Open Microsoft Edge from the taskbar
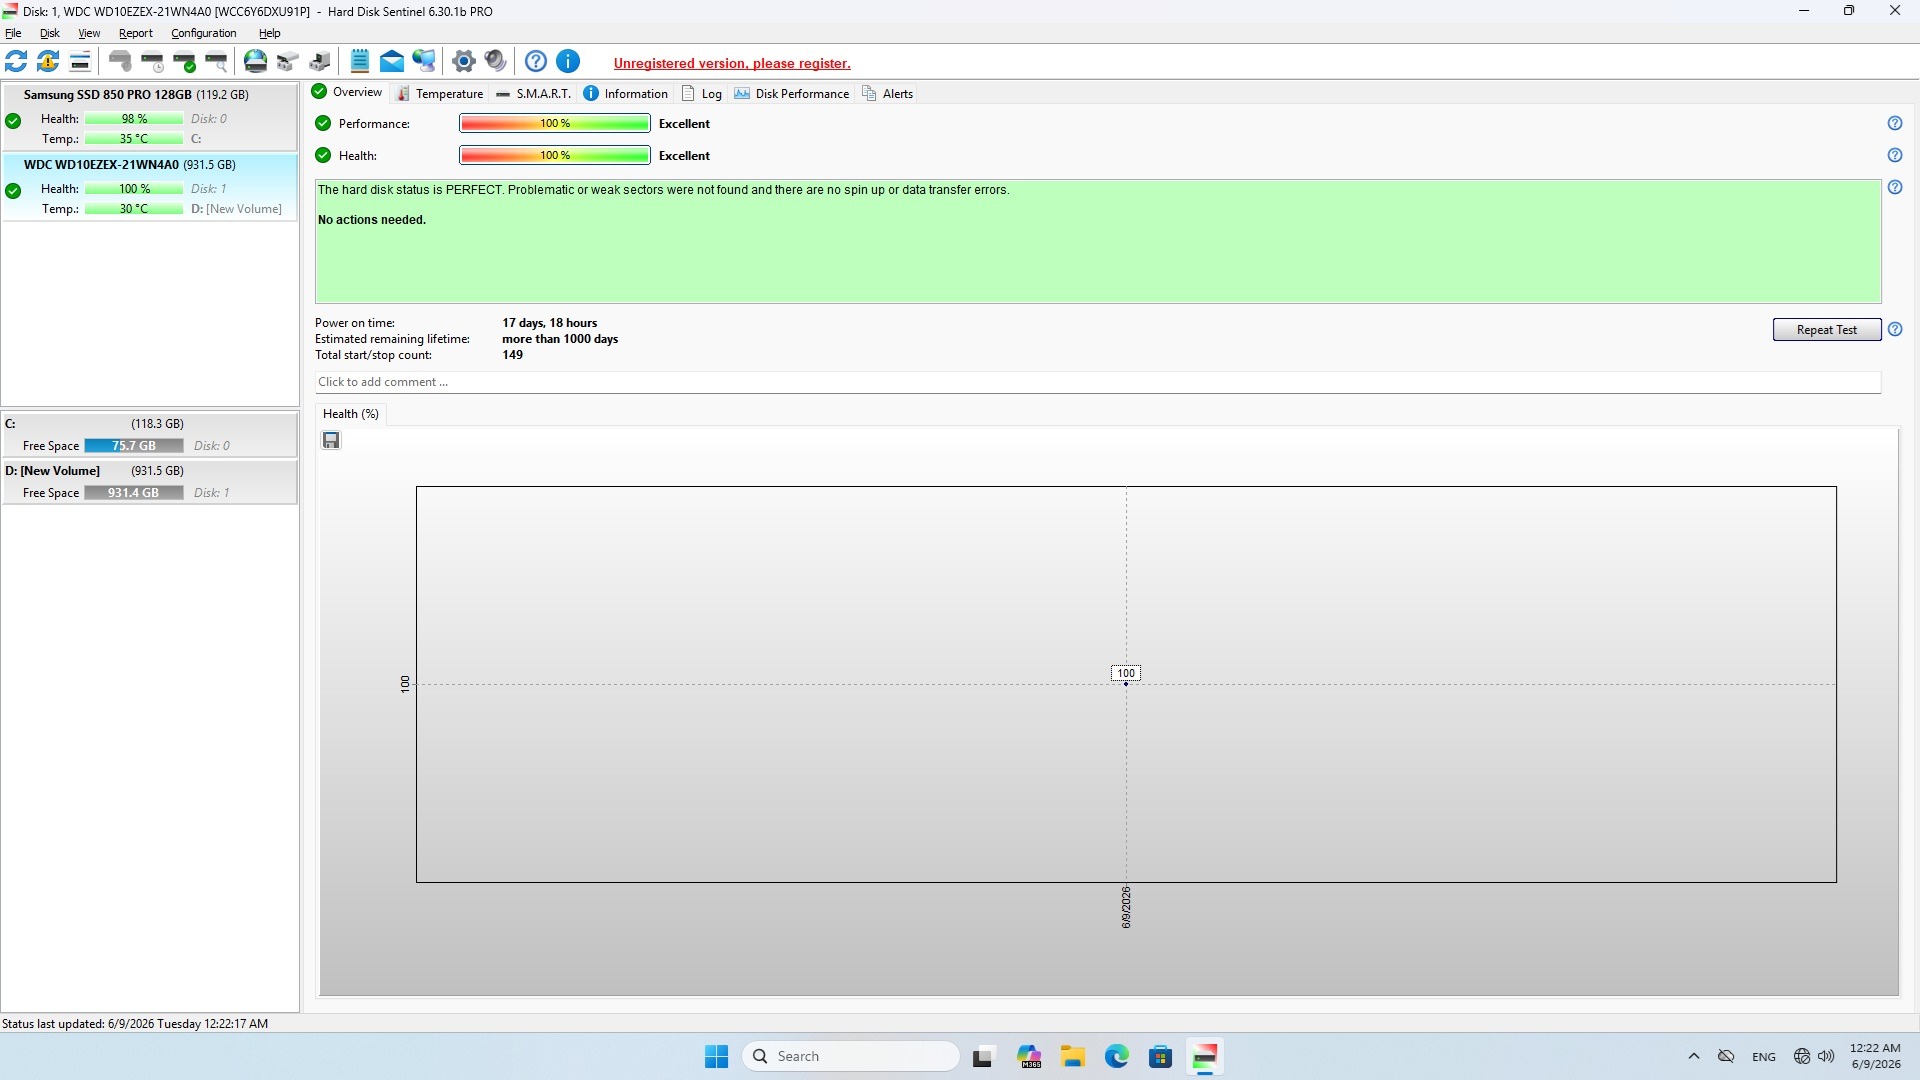This screenshot has width=1920, height=1080. [1117, 1056]
